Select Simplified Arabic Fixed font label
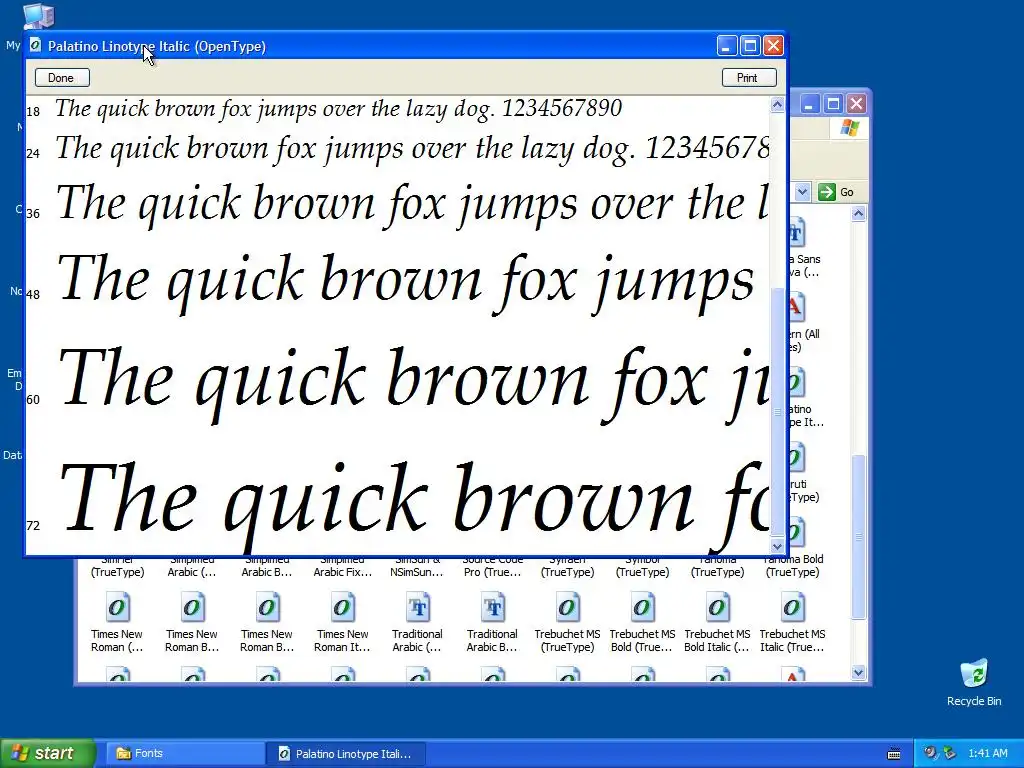This screenshot has height=768, width=1024. 342,566
